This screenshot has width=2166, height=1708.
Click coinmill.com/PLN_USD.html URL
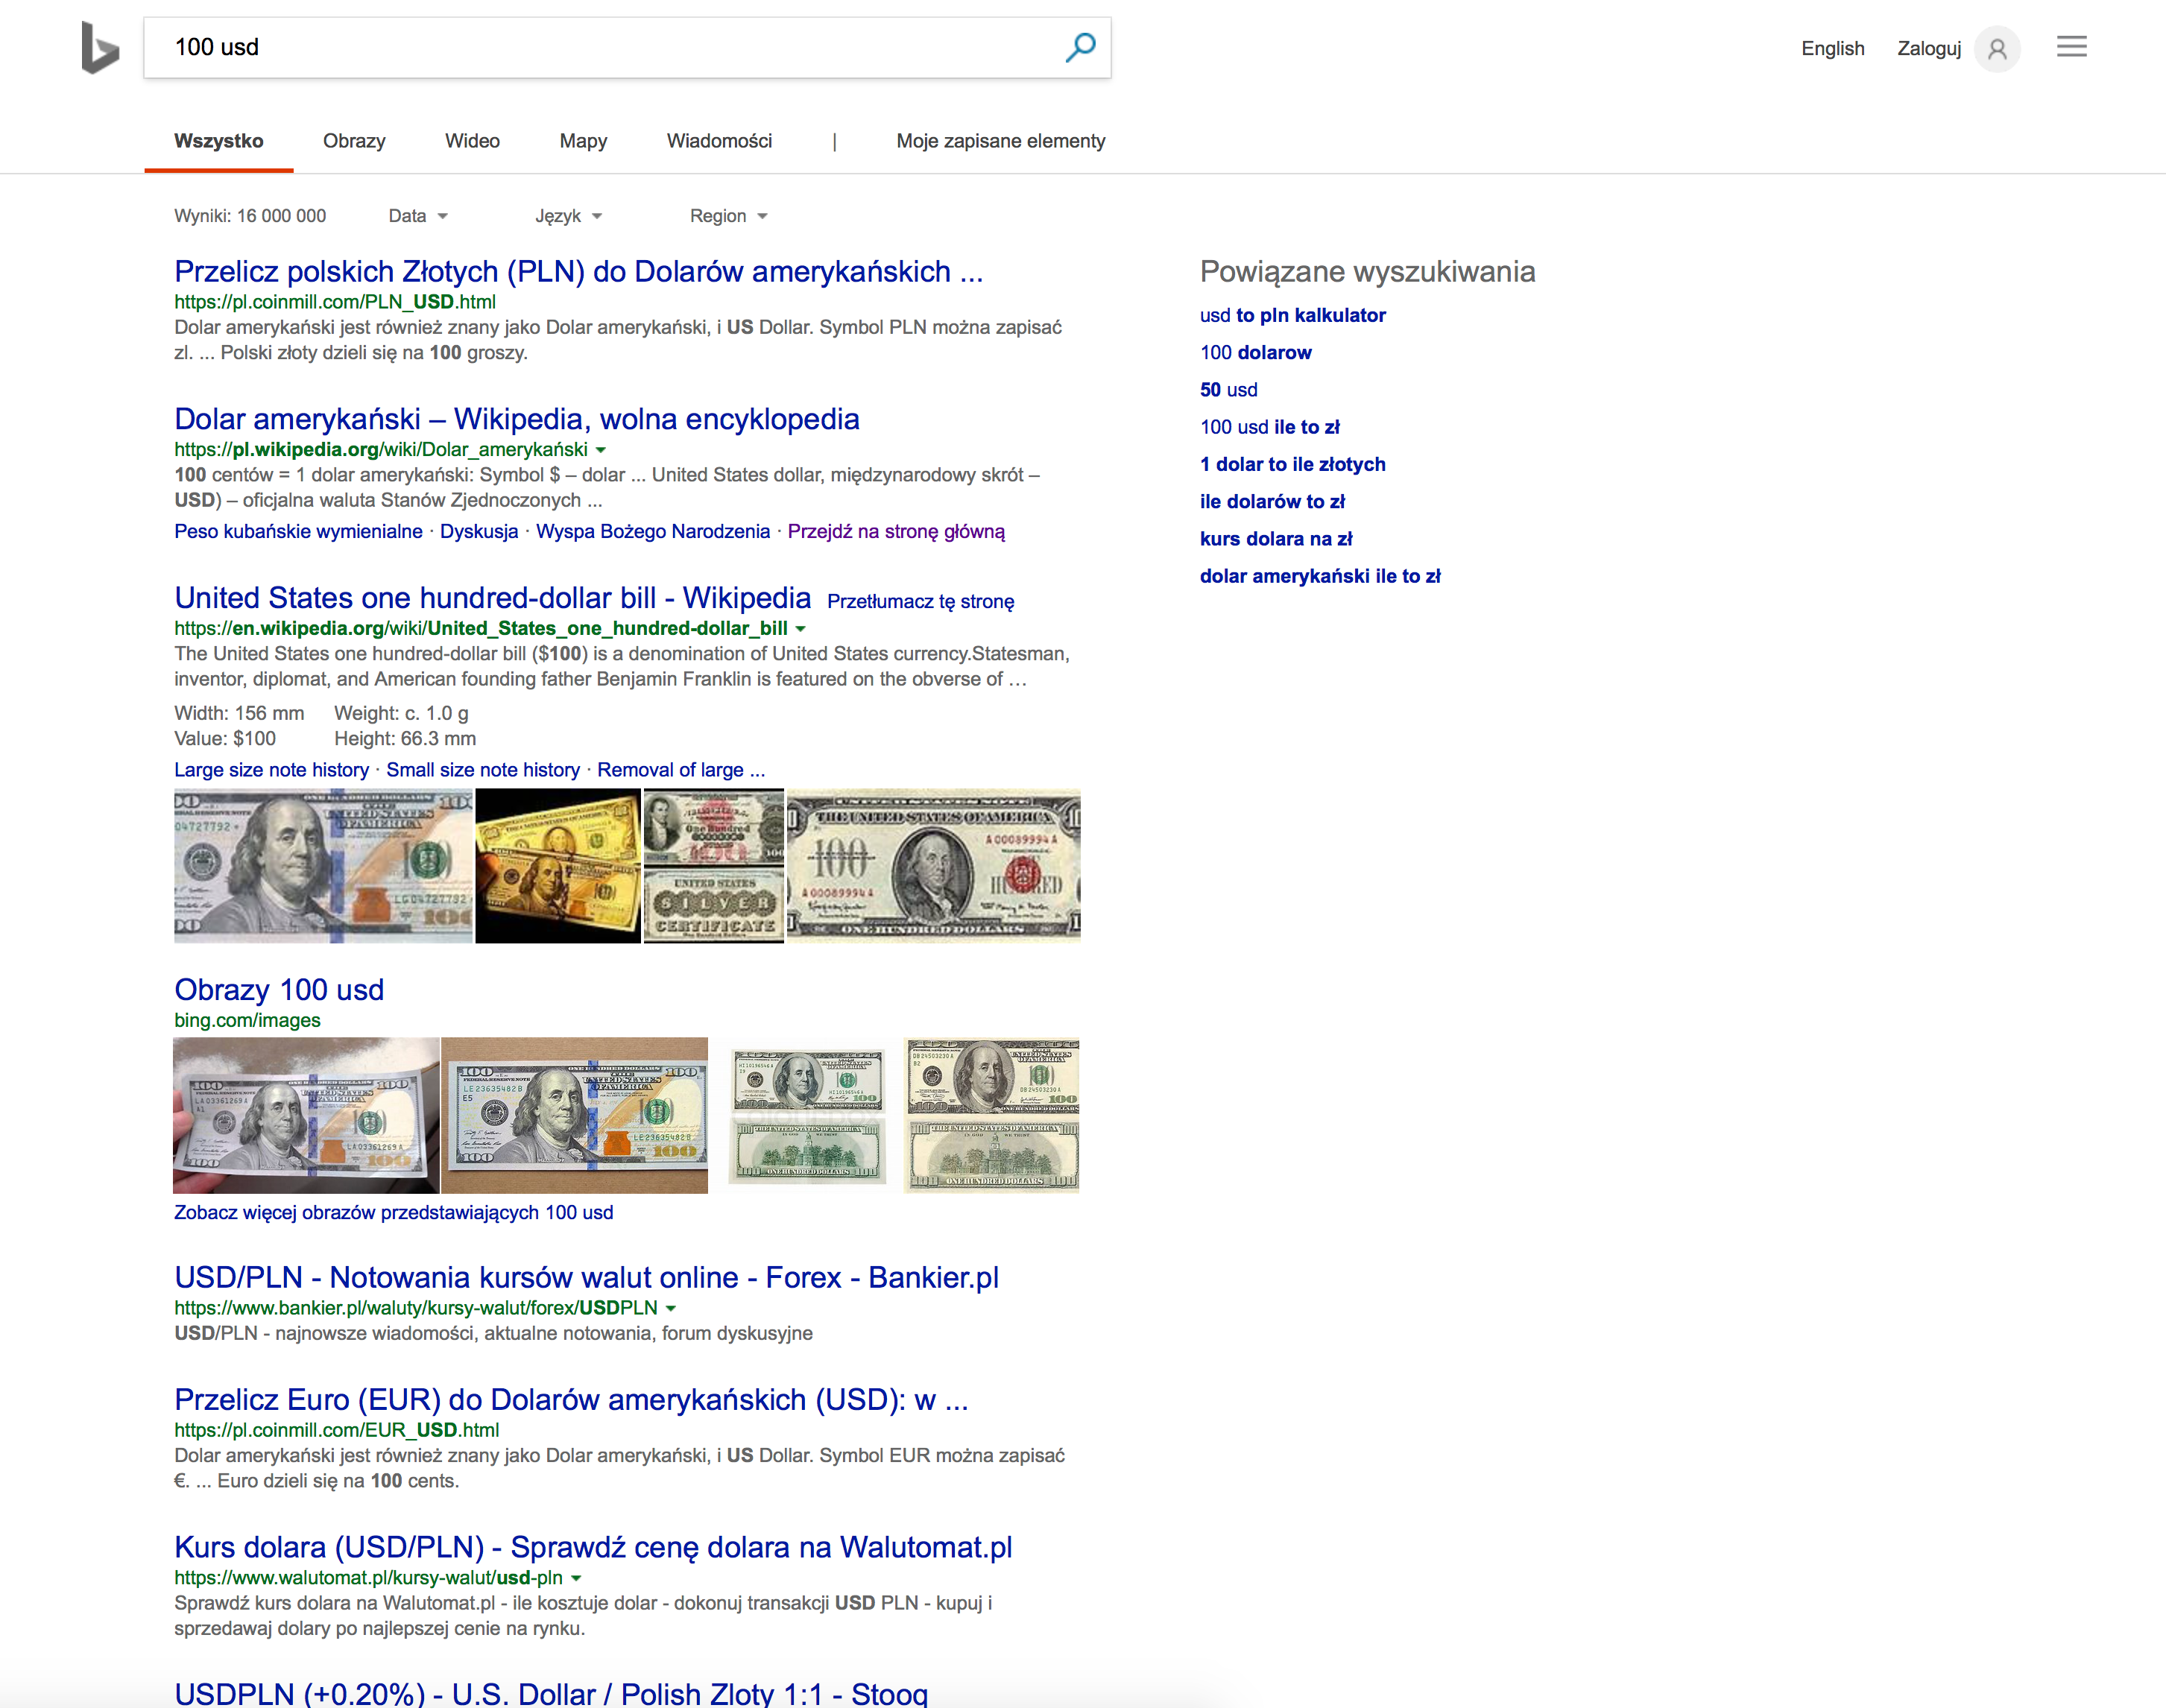point(334,302)
